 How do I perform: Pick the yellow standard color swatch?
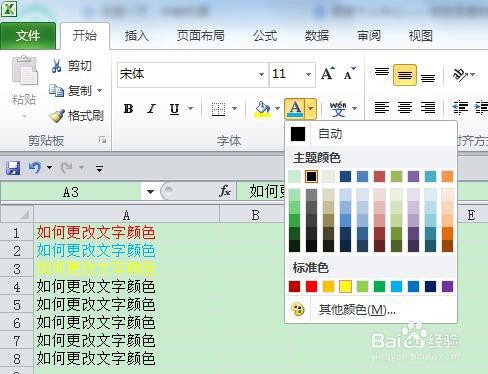pyautogui.click(x=345, y=286)
